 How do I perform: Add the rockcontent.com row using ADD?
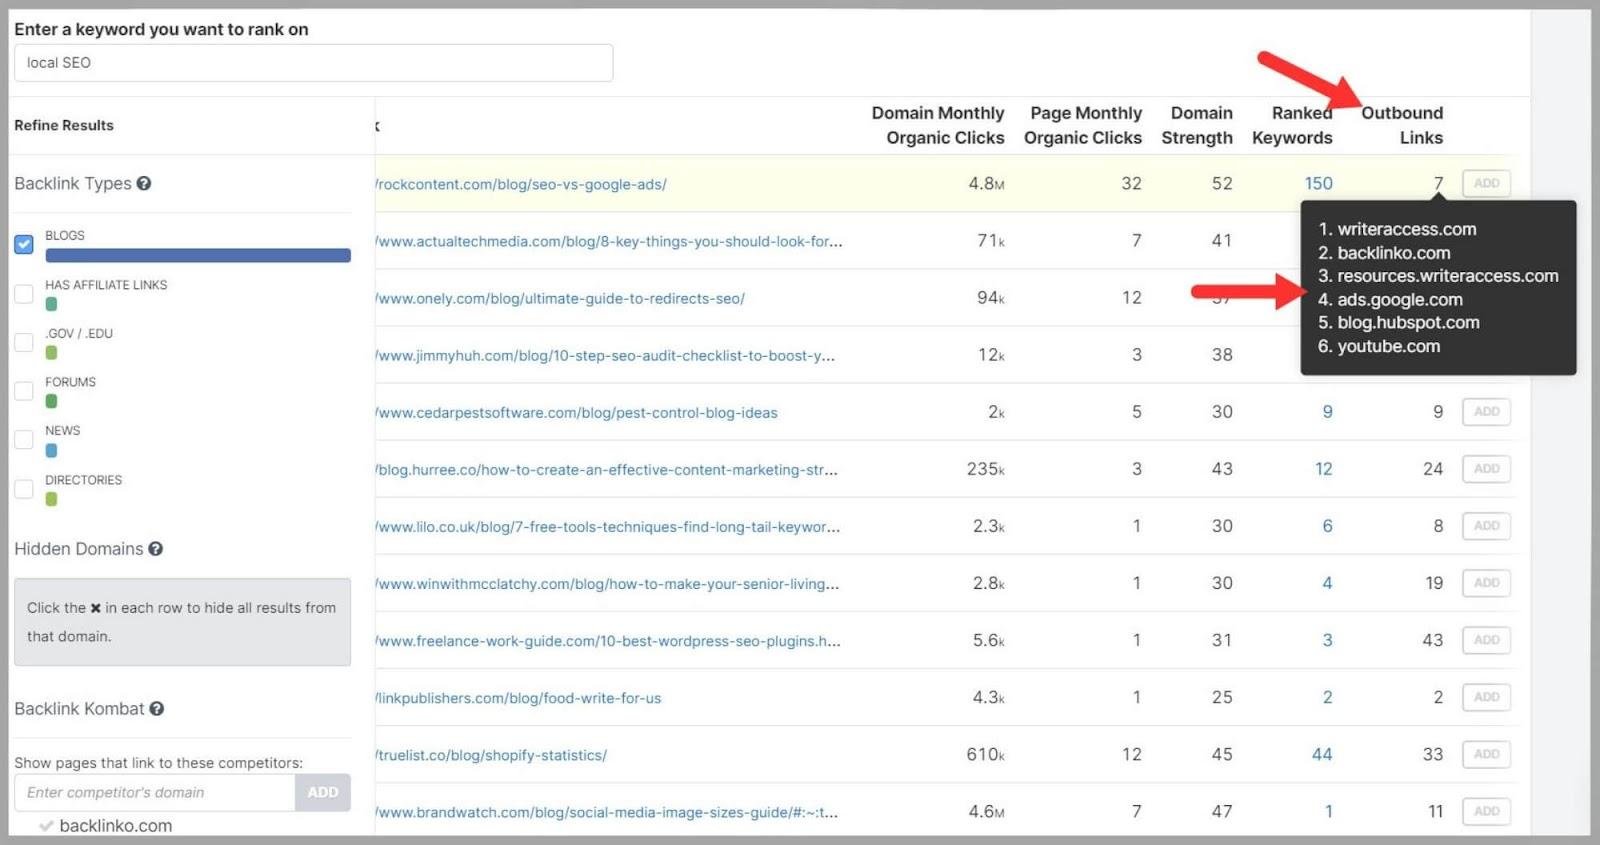1486,183
